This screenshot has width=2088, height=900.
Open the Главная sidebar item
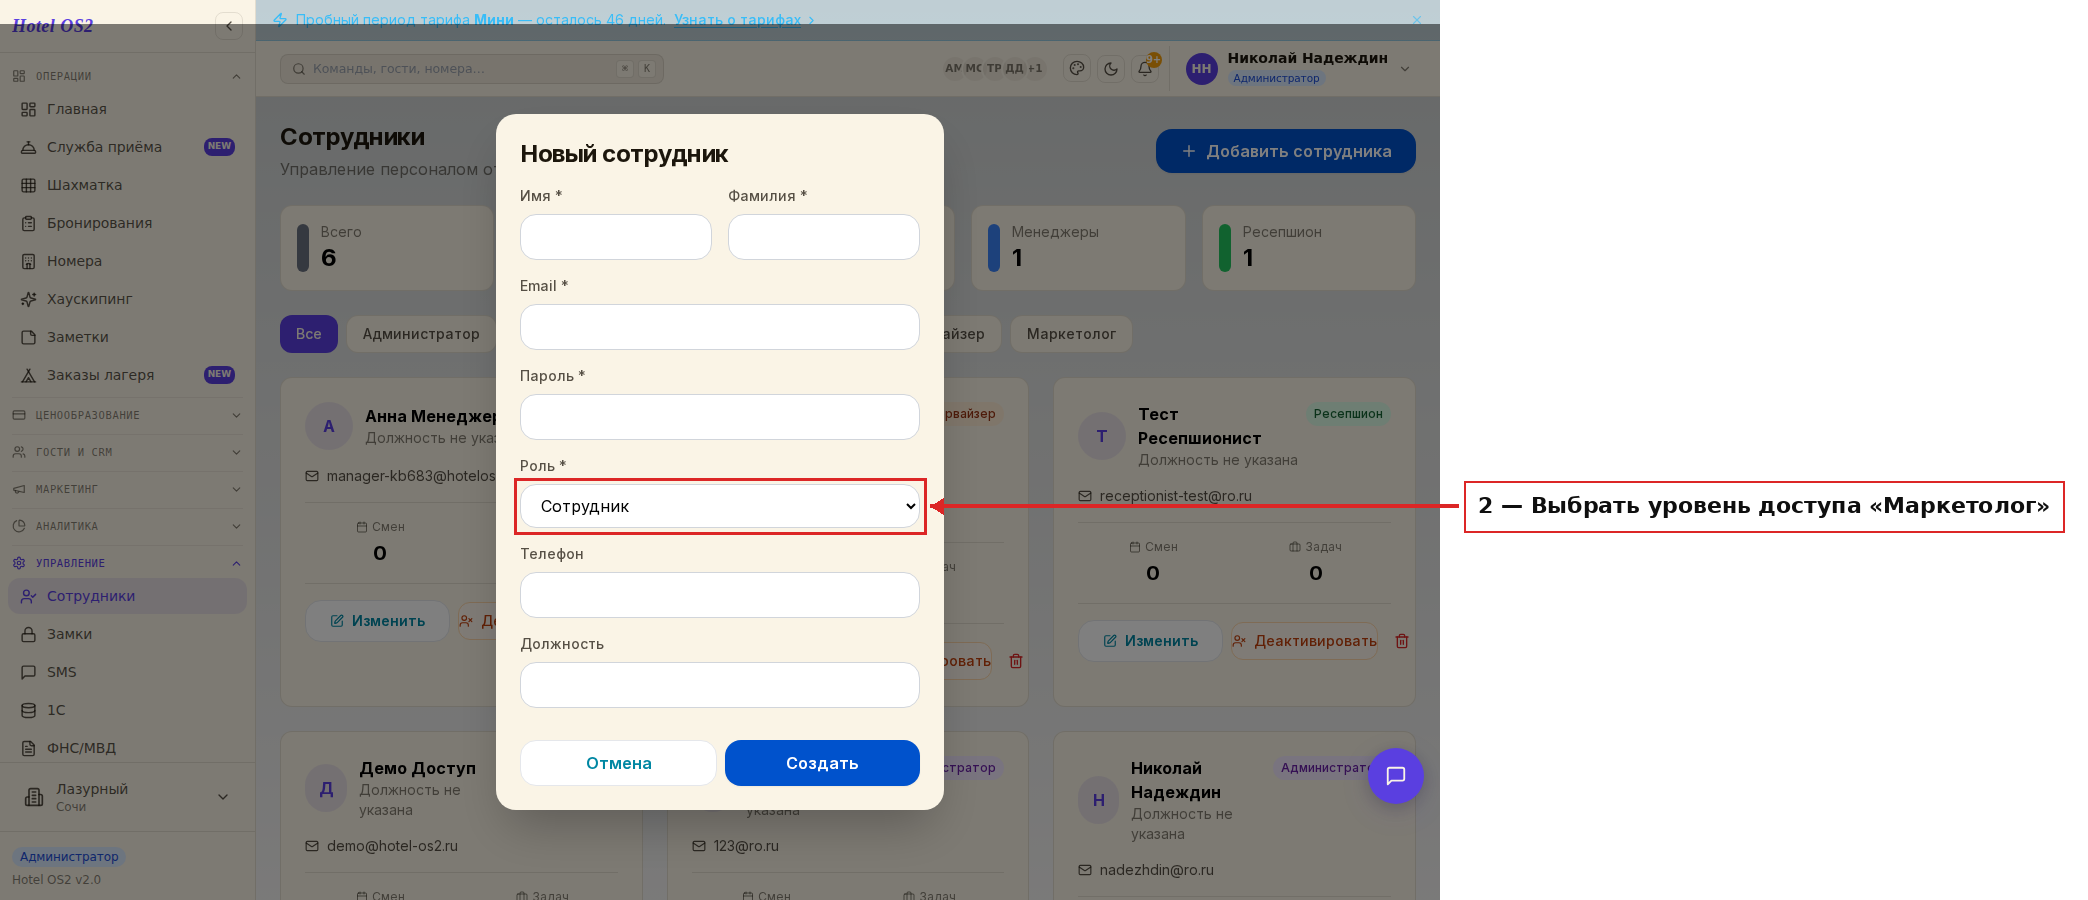point(127,109)
